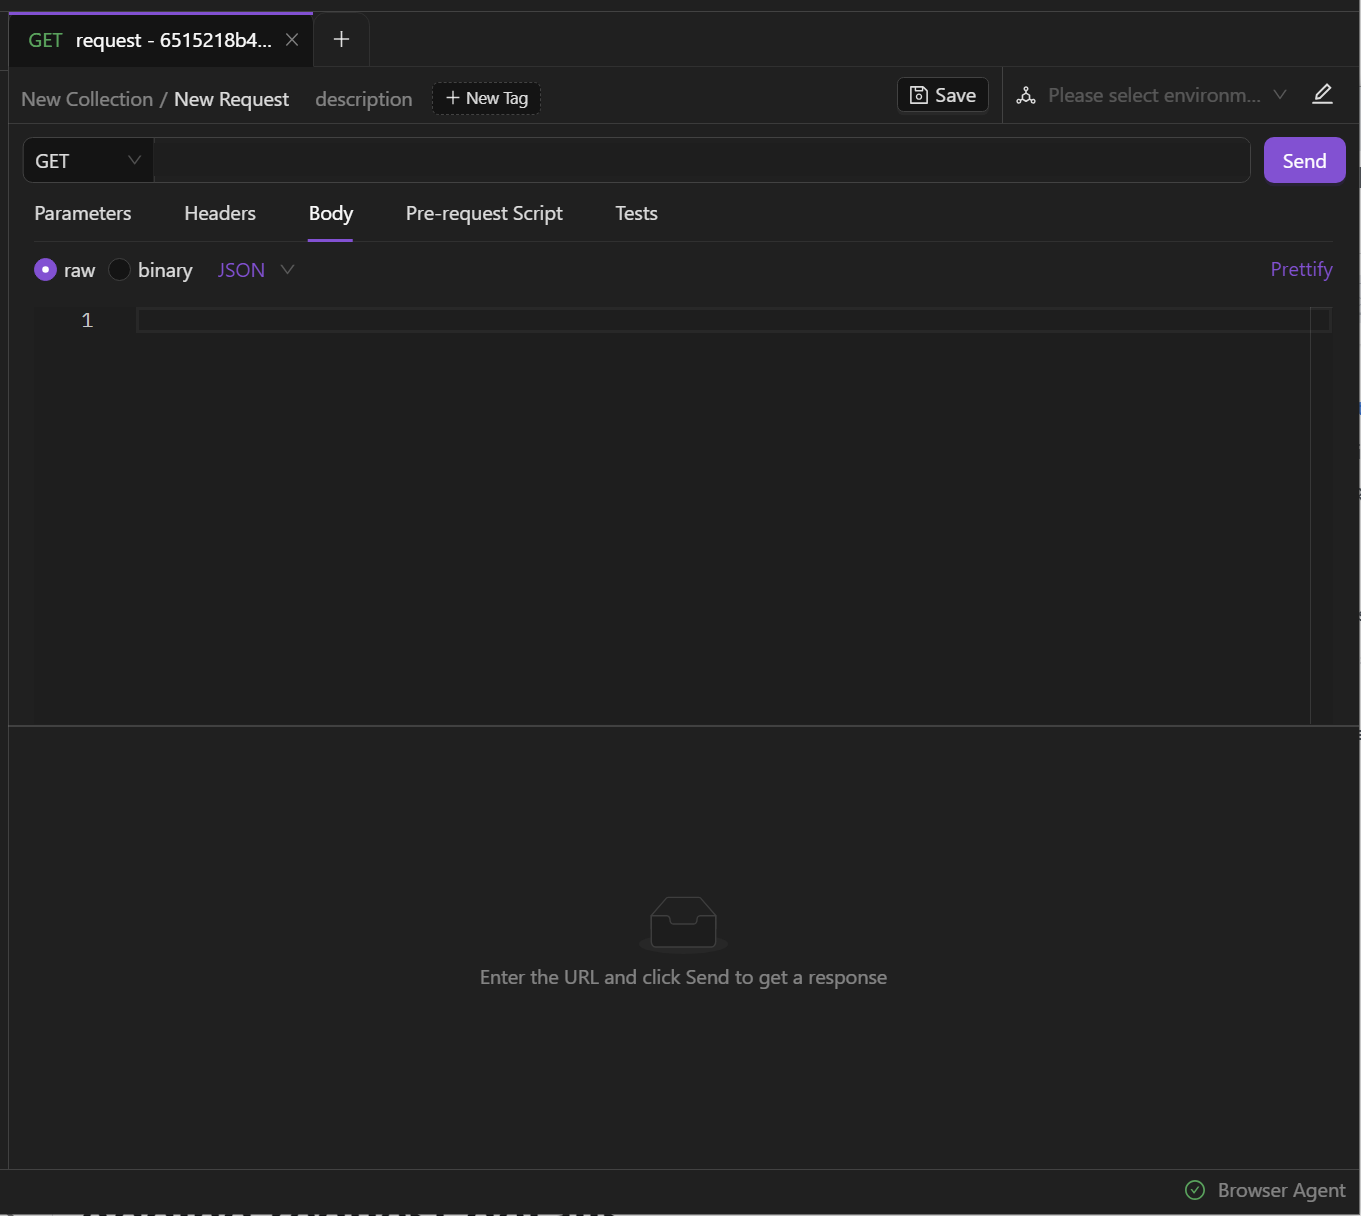Select the Body tab
The image size is (1361, 1216).
tap(331, 213)
